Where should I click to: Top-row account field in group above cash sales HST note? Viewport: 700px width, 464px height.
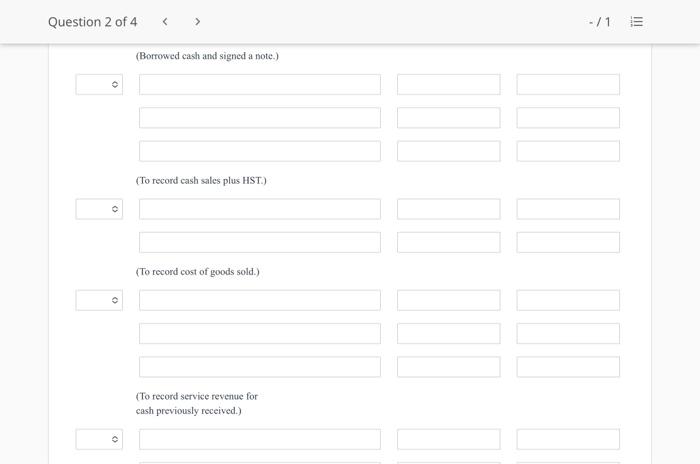[x=260, y=84]
